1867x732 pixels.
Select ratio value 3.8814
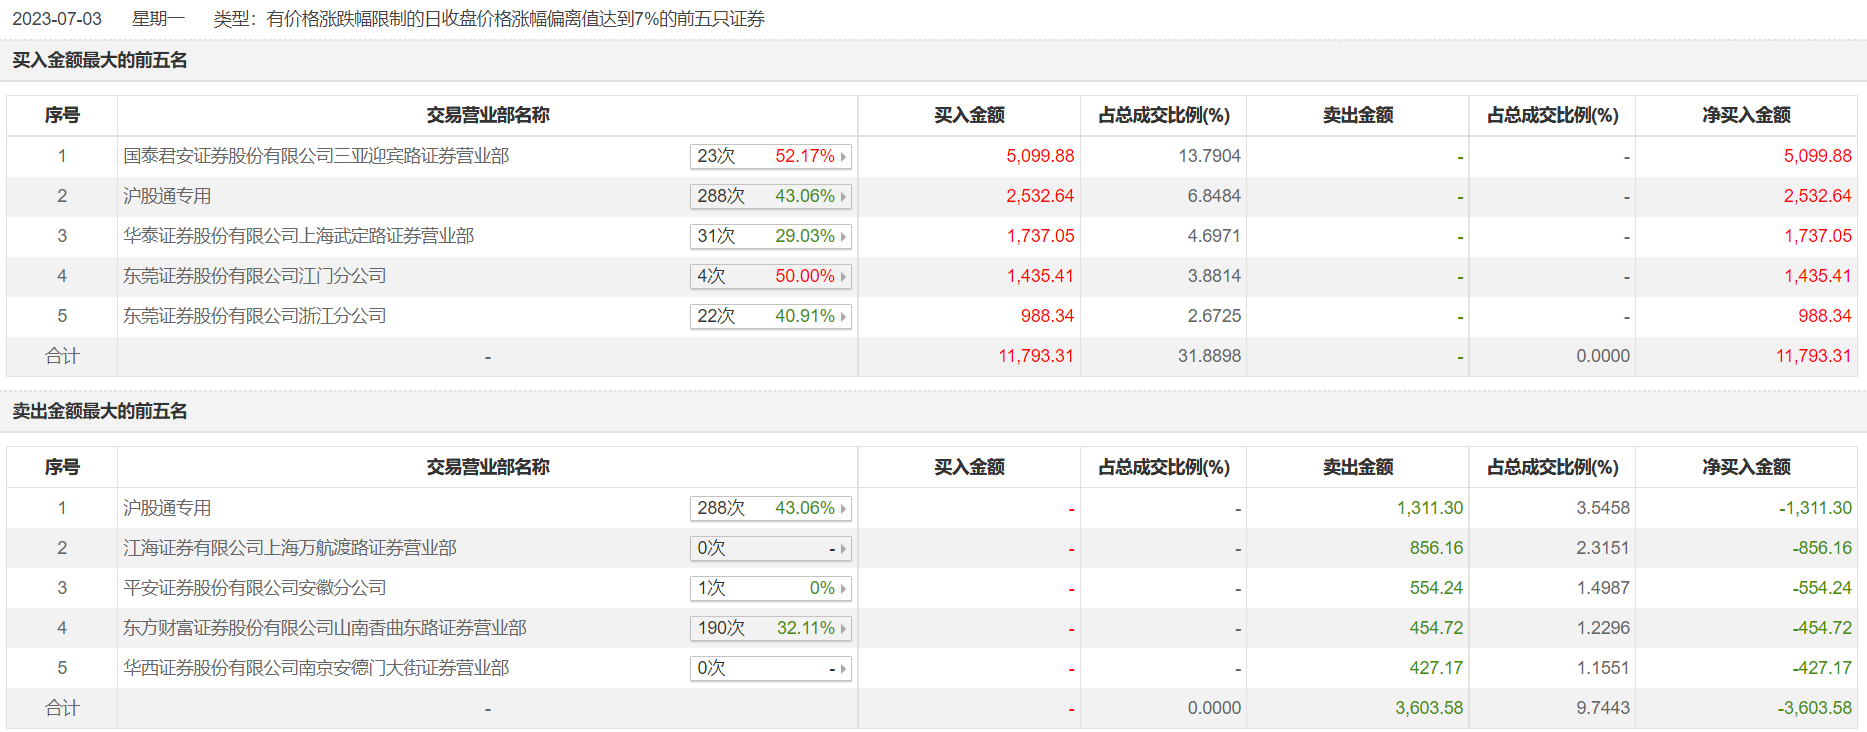(1214, 276)
